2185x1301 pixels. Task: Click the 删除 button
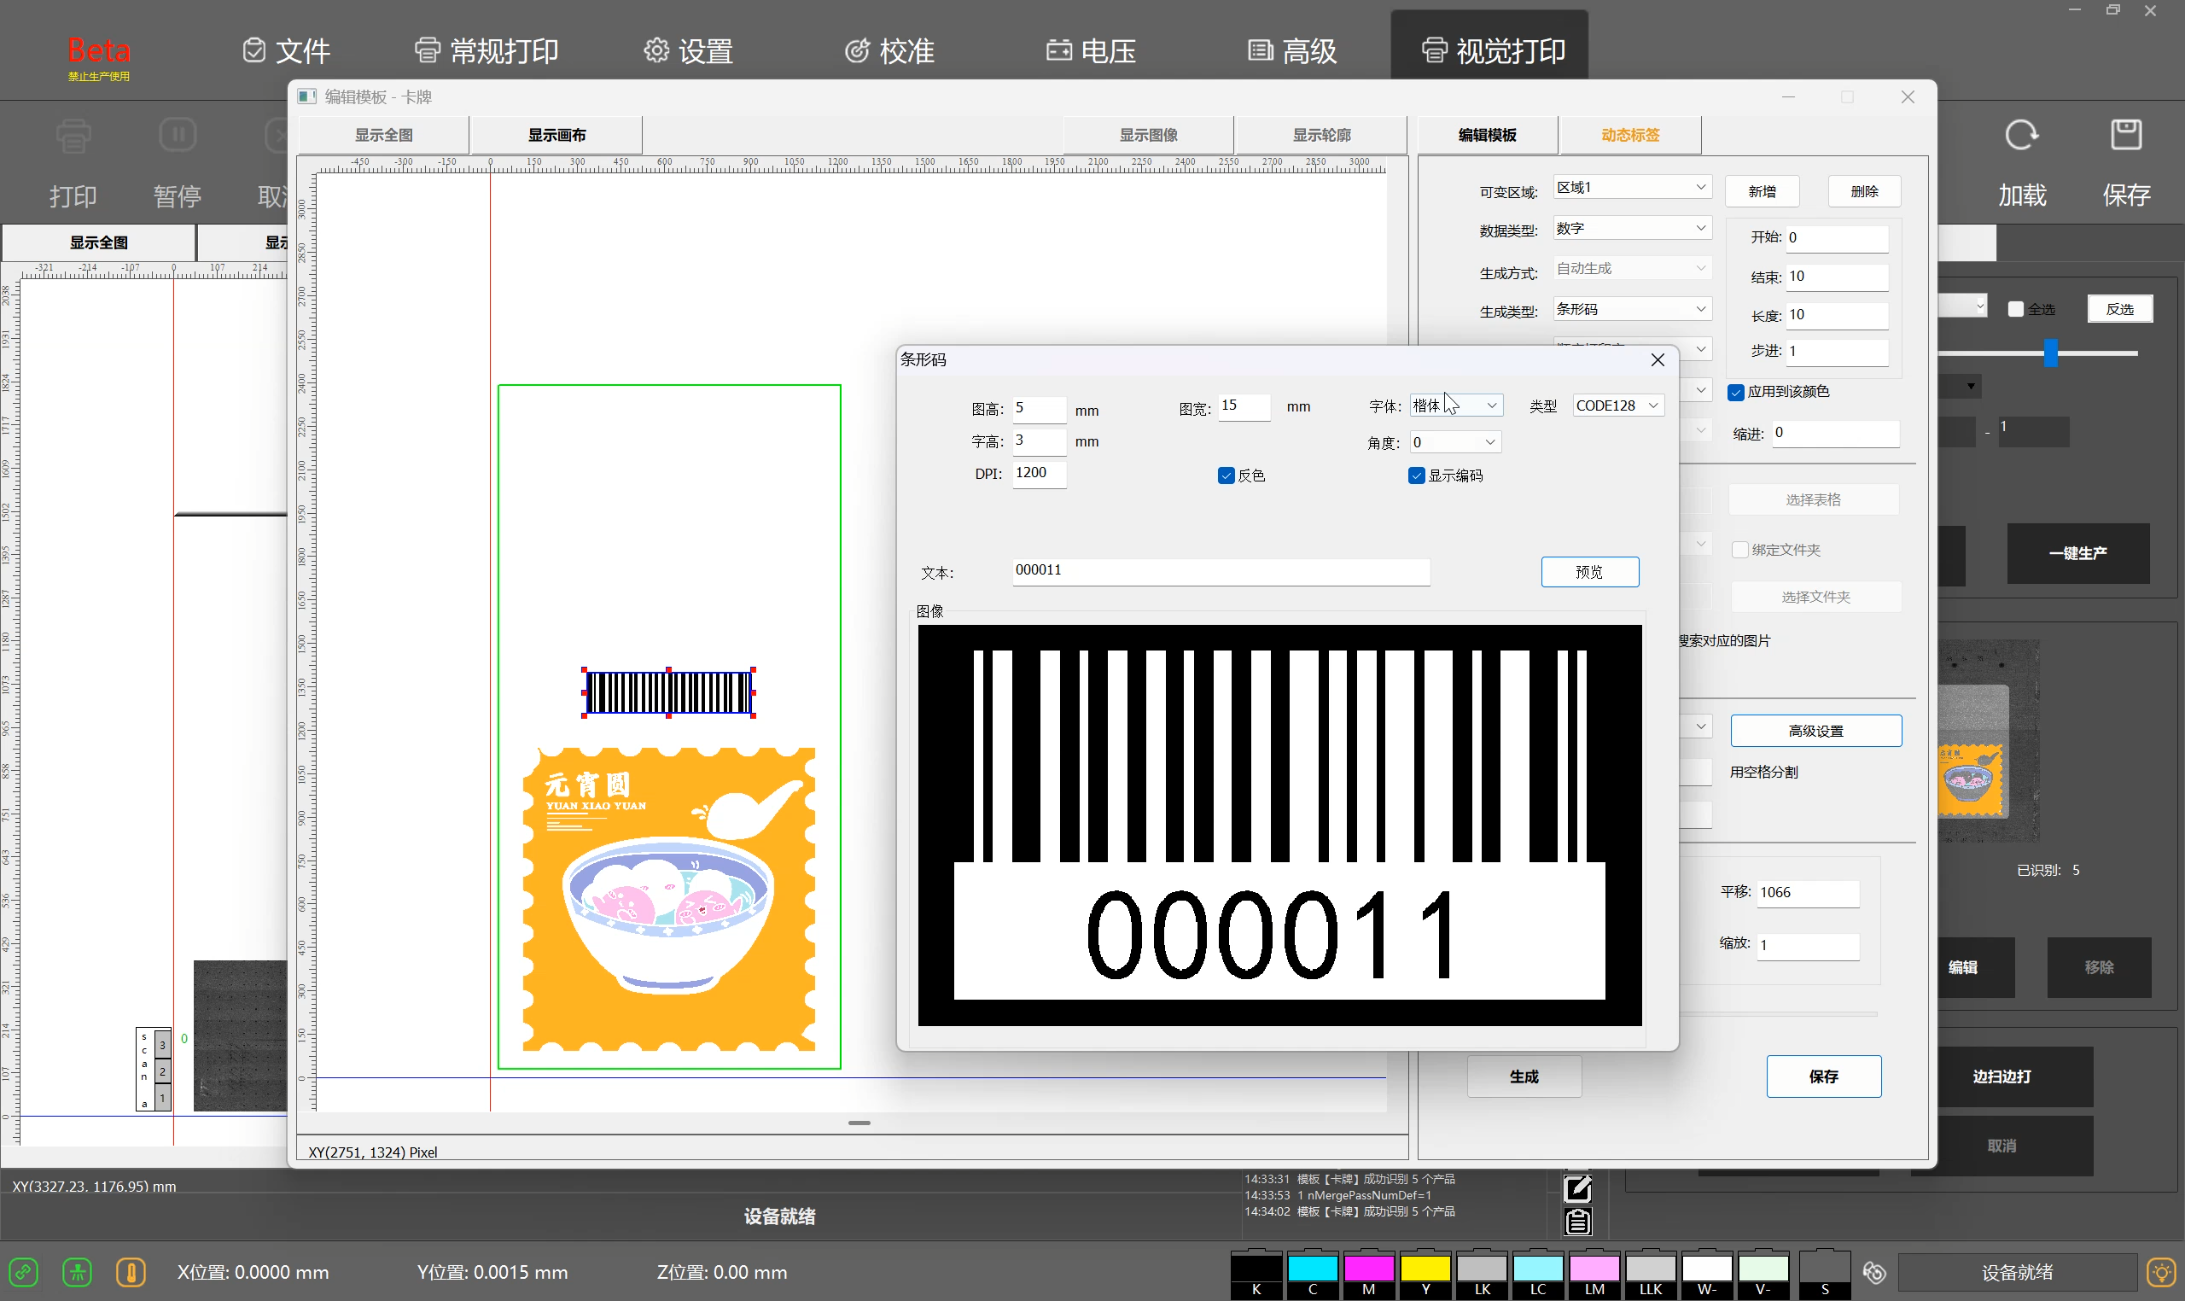tap(1864, 192)
